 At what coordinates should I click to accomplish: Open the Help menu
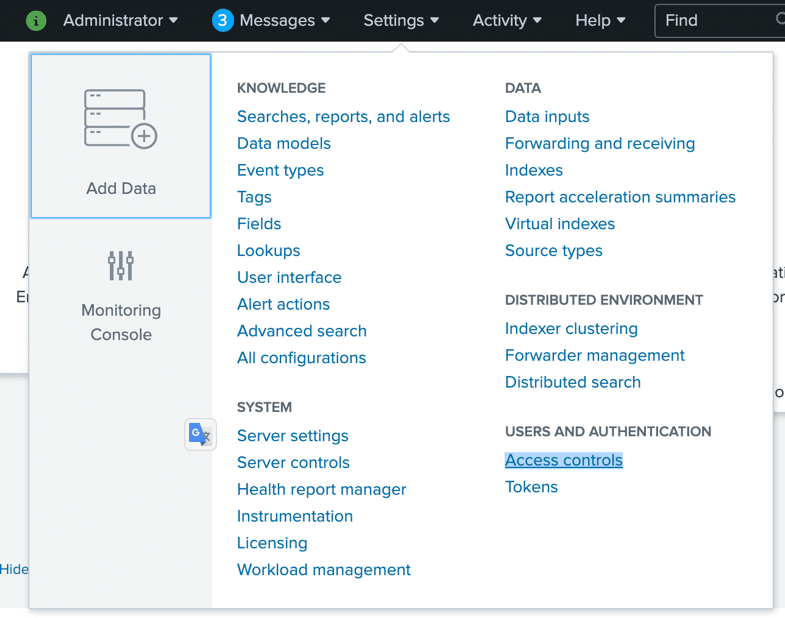(x=600, y=21)
